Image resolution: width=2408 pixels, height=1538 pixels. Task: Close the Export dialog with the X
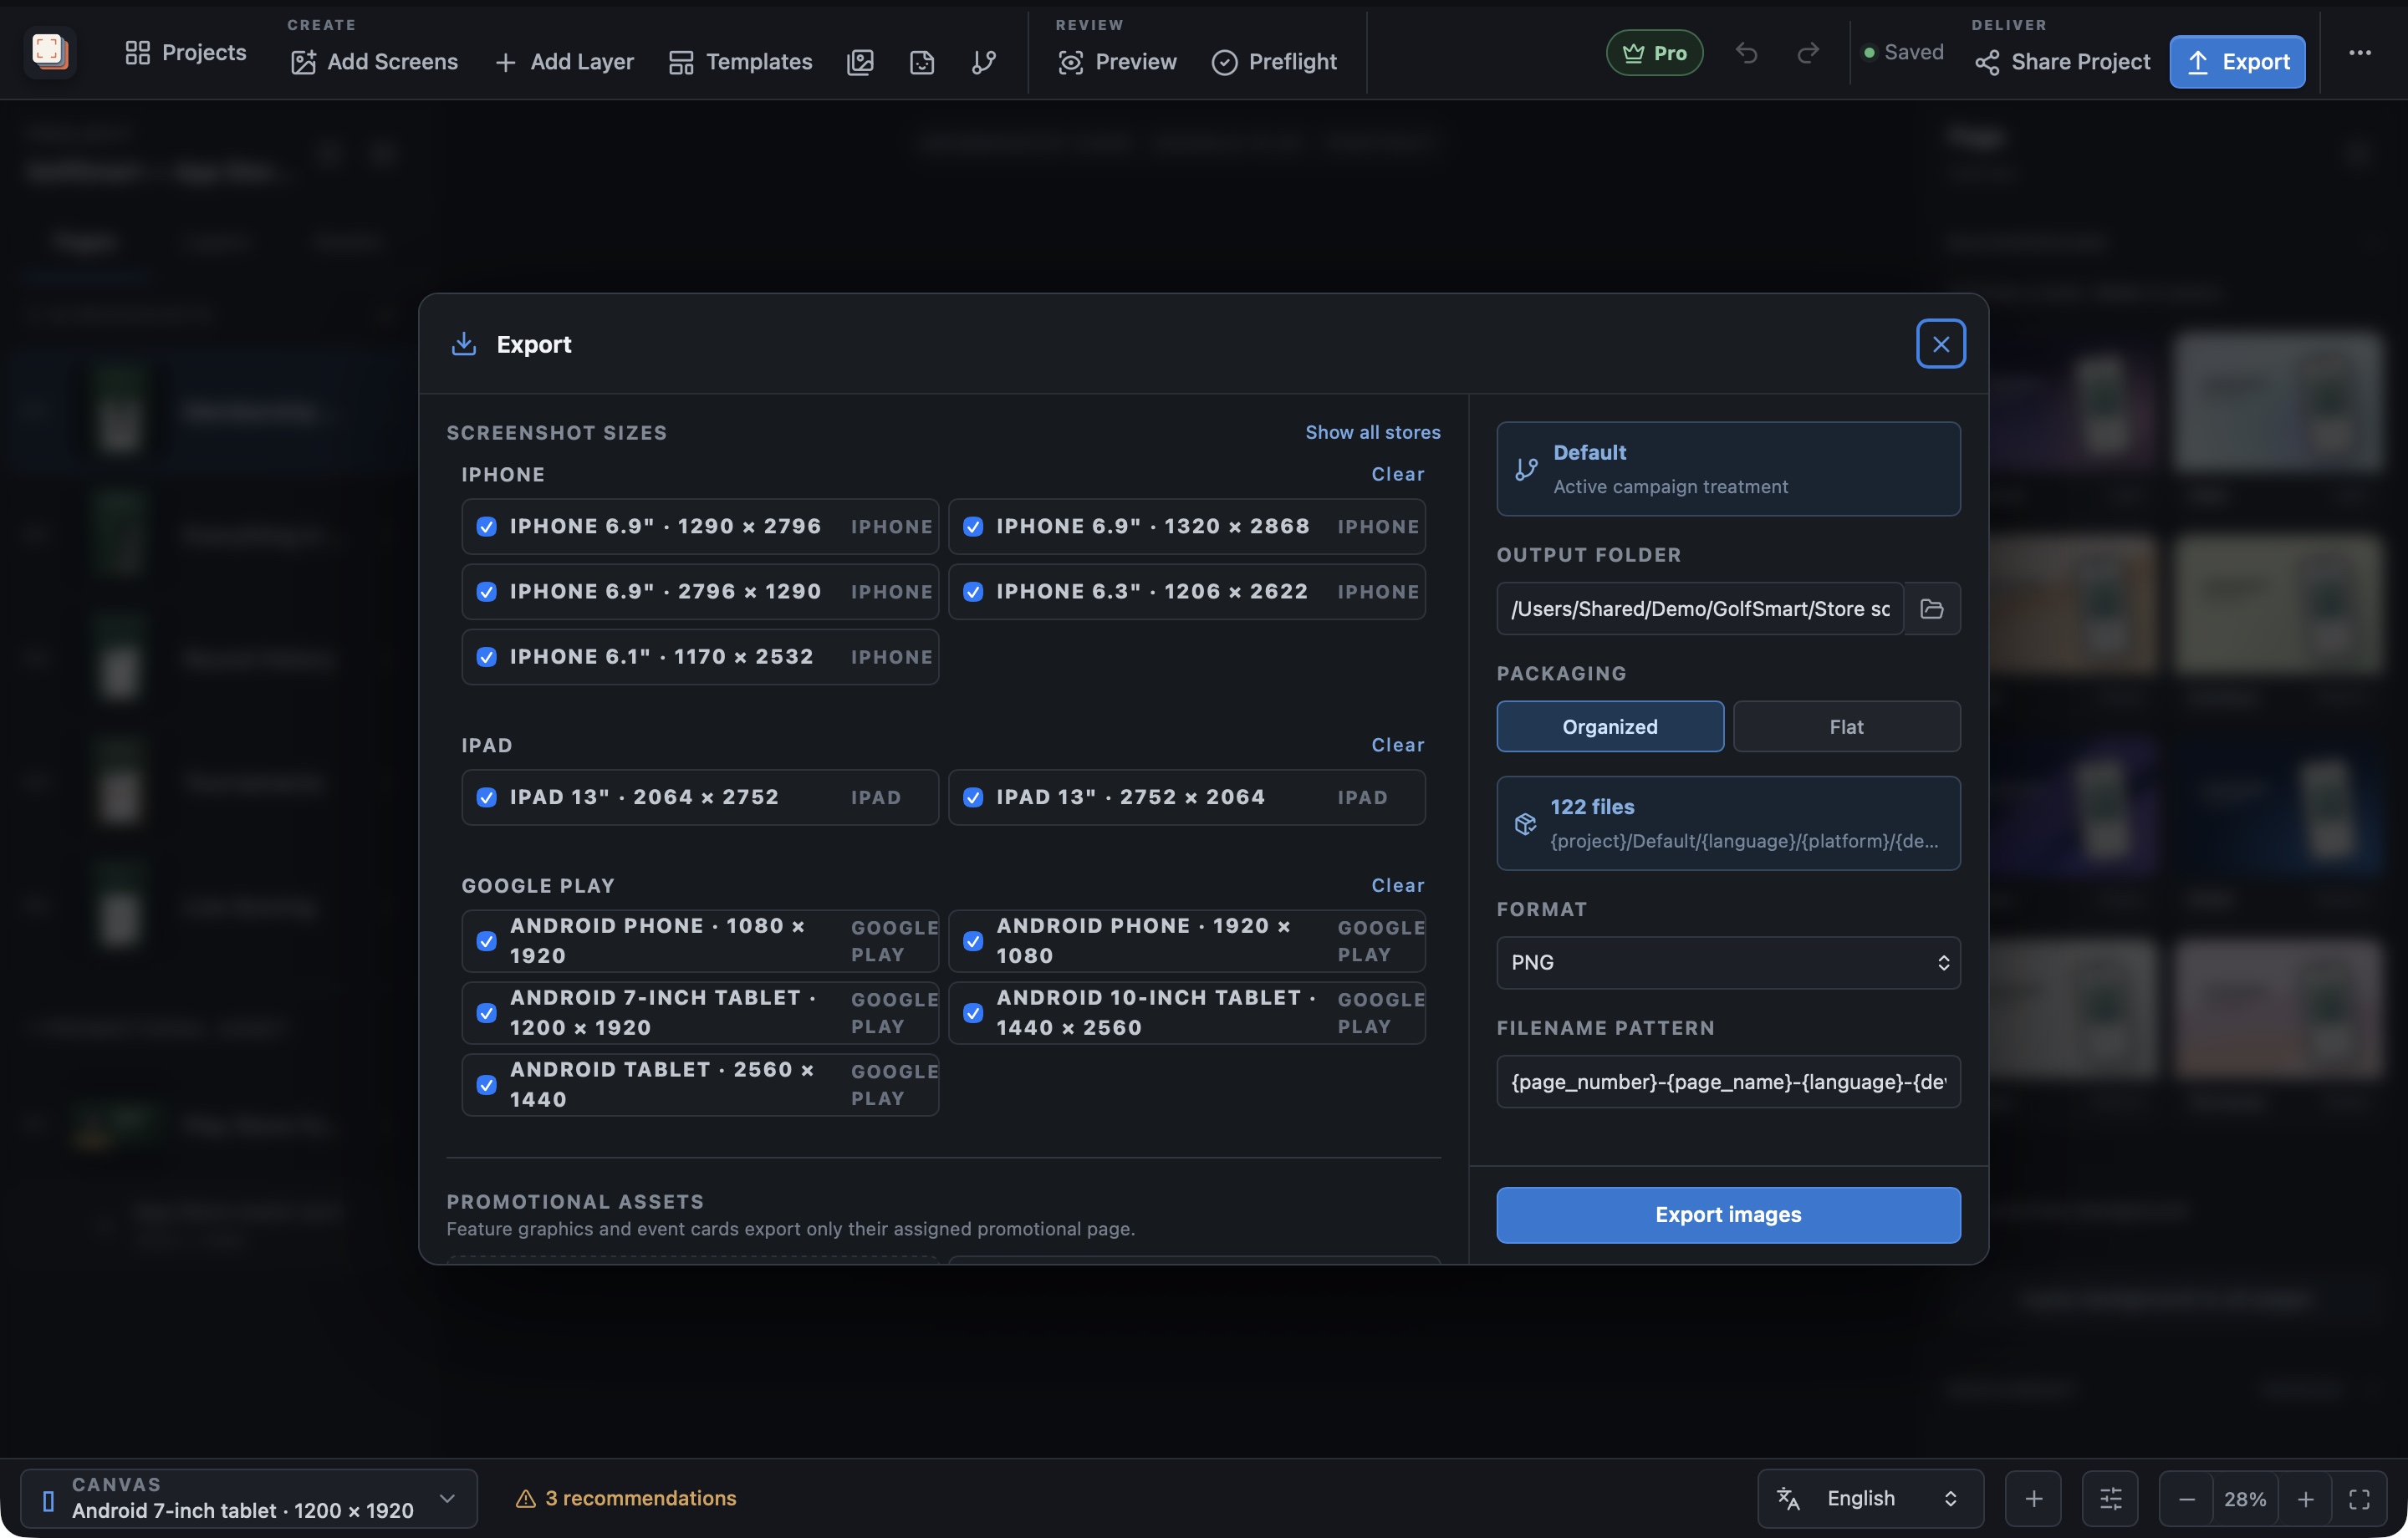1940,343
